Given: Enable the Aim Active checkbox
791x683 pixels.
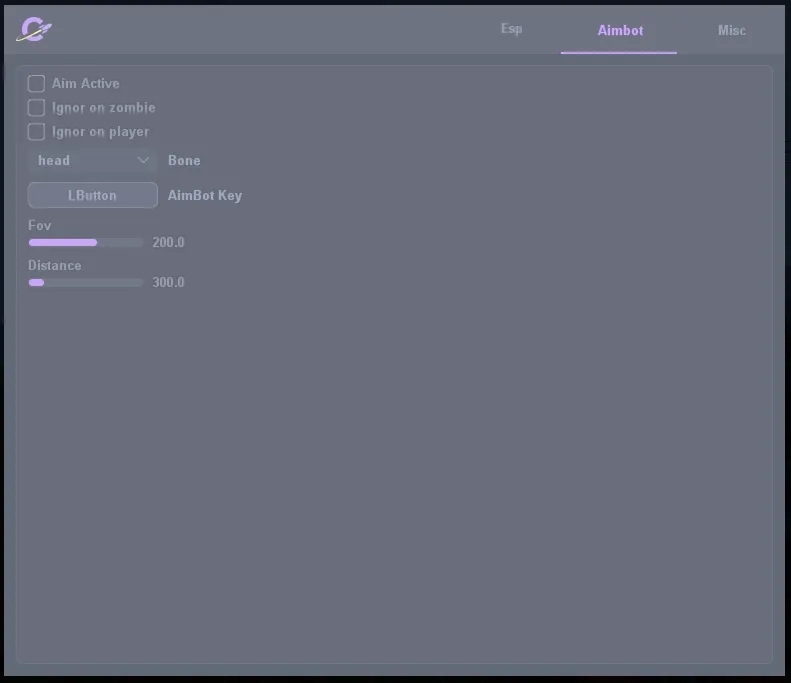Looking at the screenshot, I should (x=37, y=84).
